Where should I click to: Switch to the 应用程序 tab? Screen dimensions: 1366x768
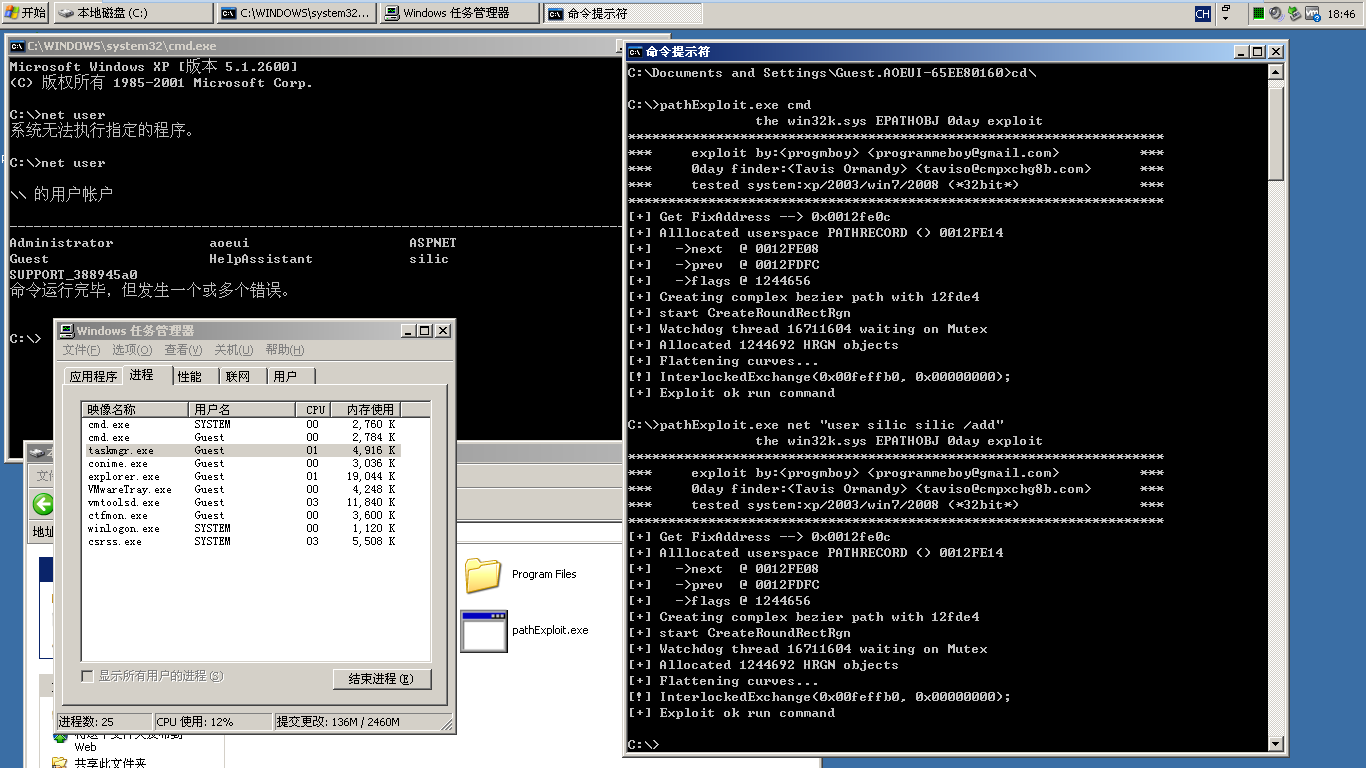[93, 376]
